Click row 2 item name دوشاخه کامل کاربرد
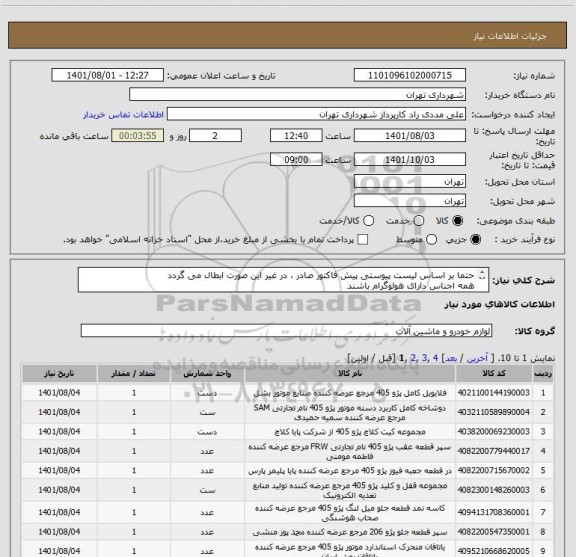The width and height of the screenshot is (576, 557). pyautogui.click(x=350, y=412)
